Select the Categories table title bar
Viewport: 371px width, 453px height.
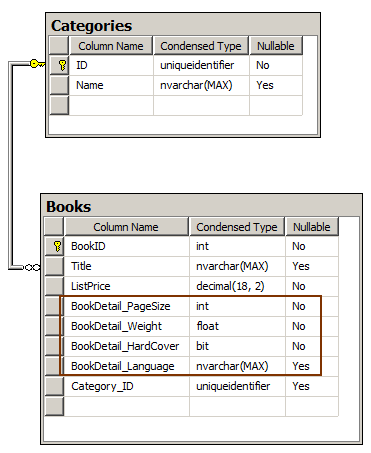pos(183,25)
